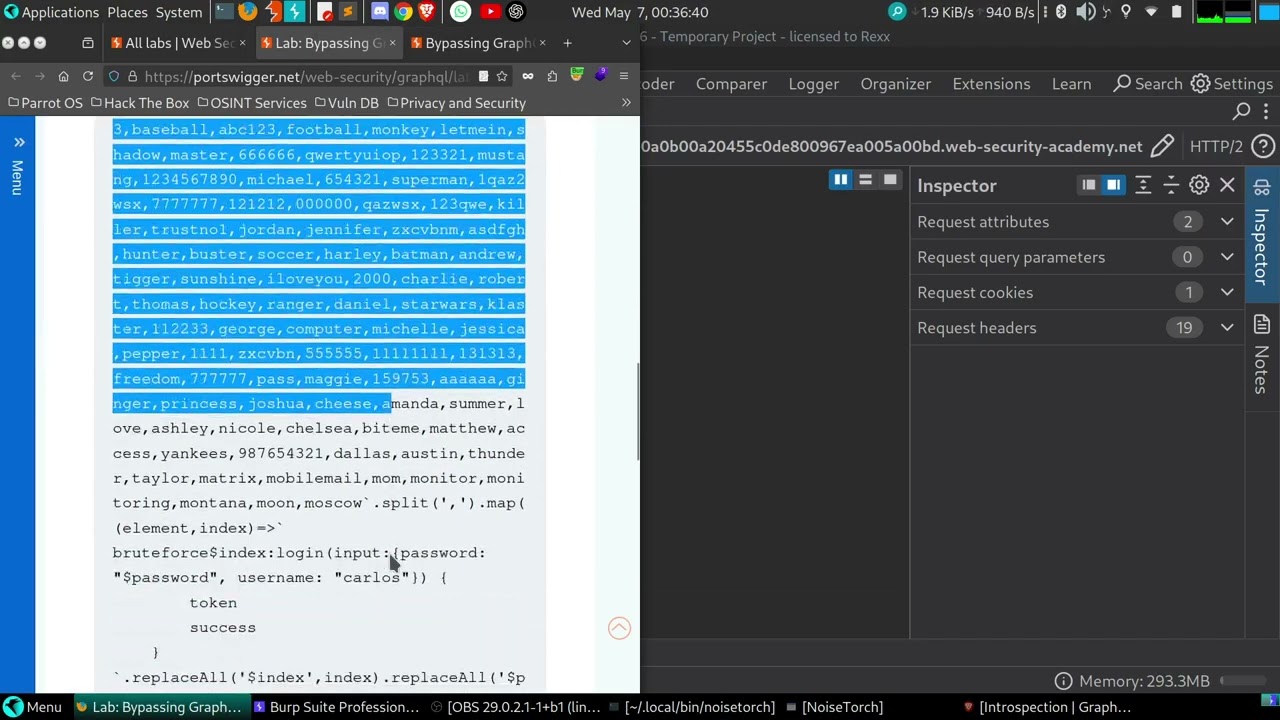1280x720 pixels.
Task: Open the volume control tray icon
Action: pyautogui.click(x=1085, y=12)
